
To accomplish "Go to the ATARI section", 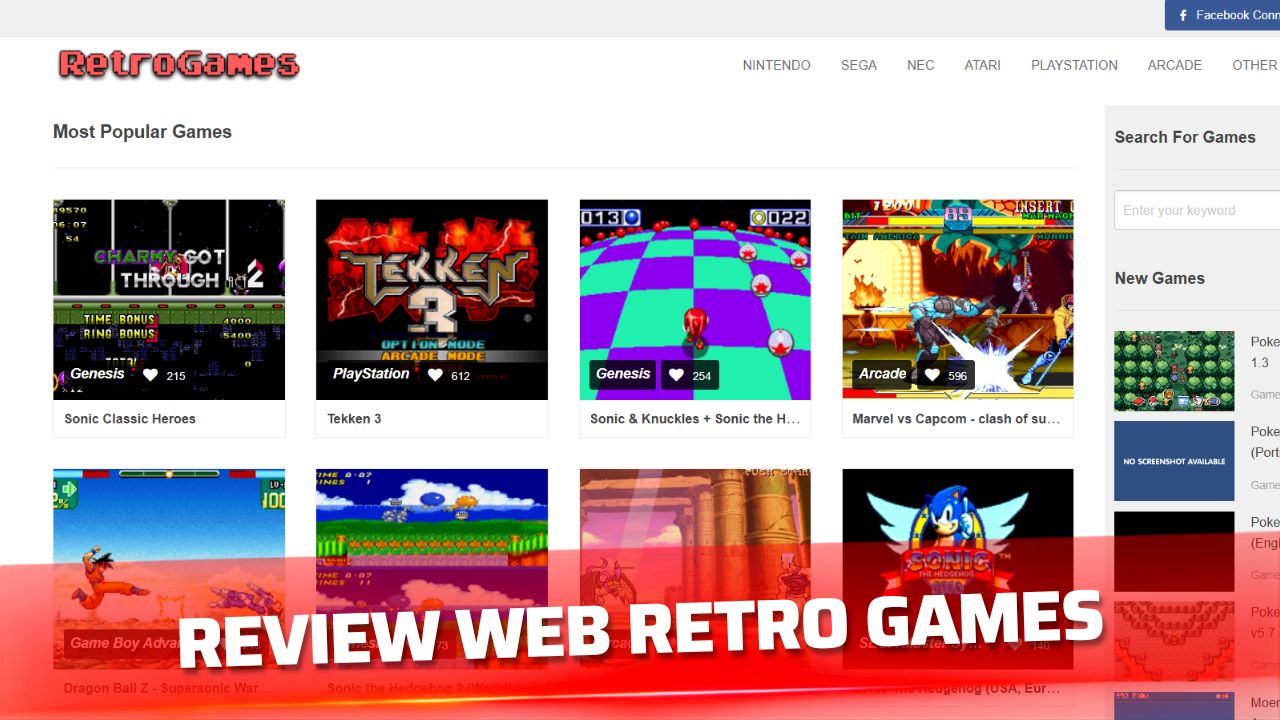I will pyautogui.click(x=982, y=65).
